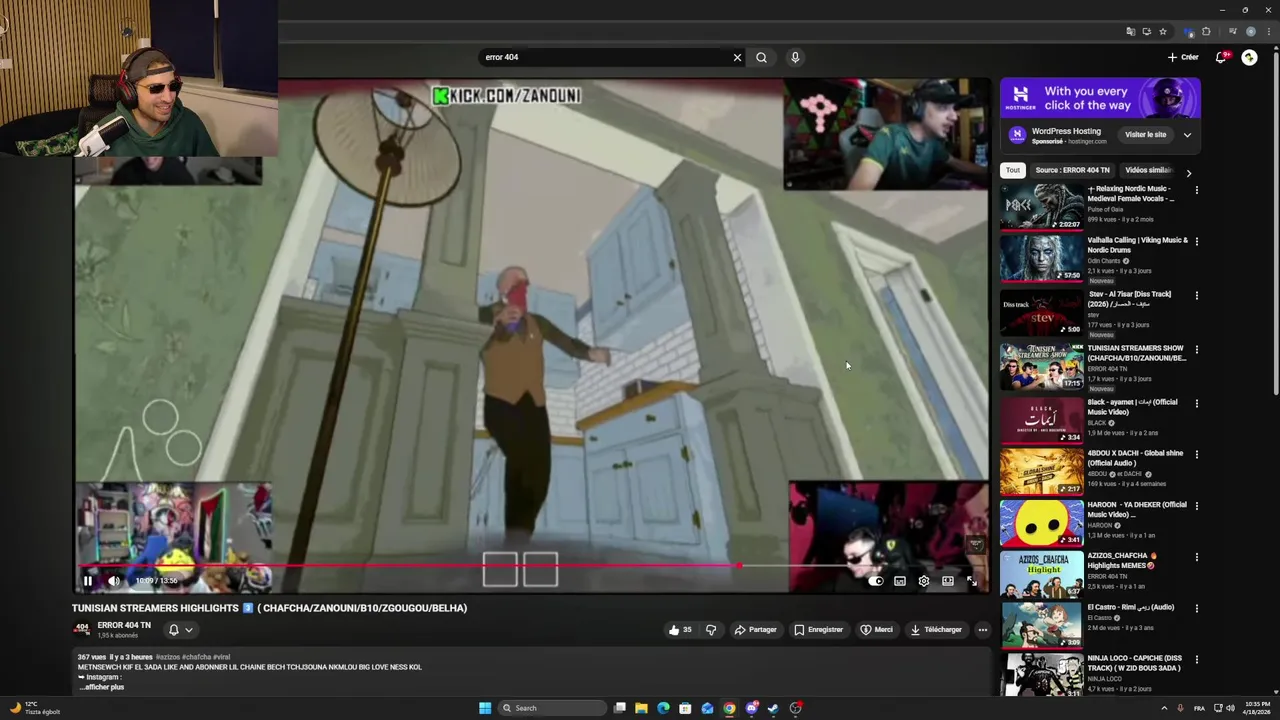Open options menu for Valhalla Calling video

point(1196,241)
